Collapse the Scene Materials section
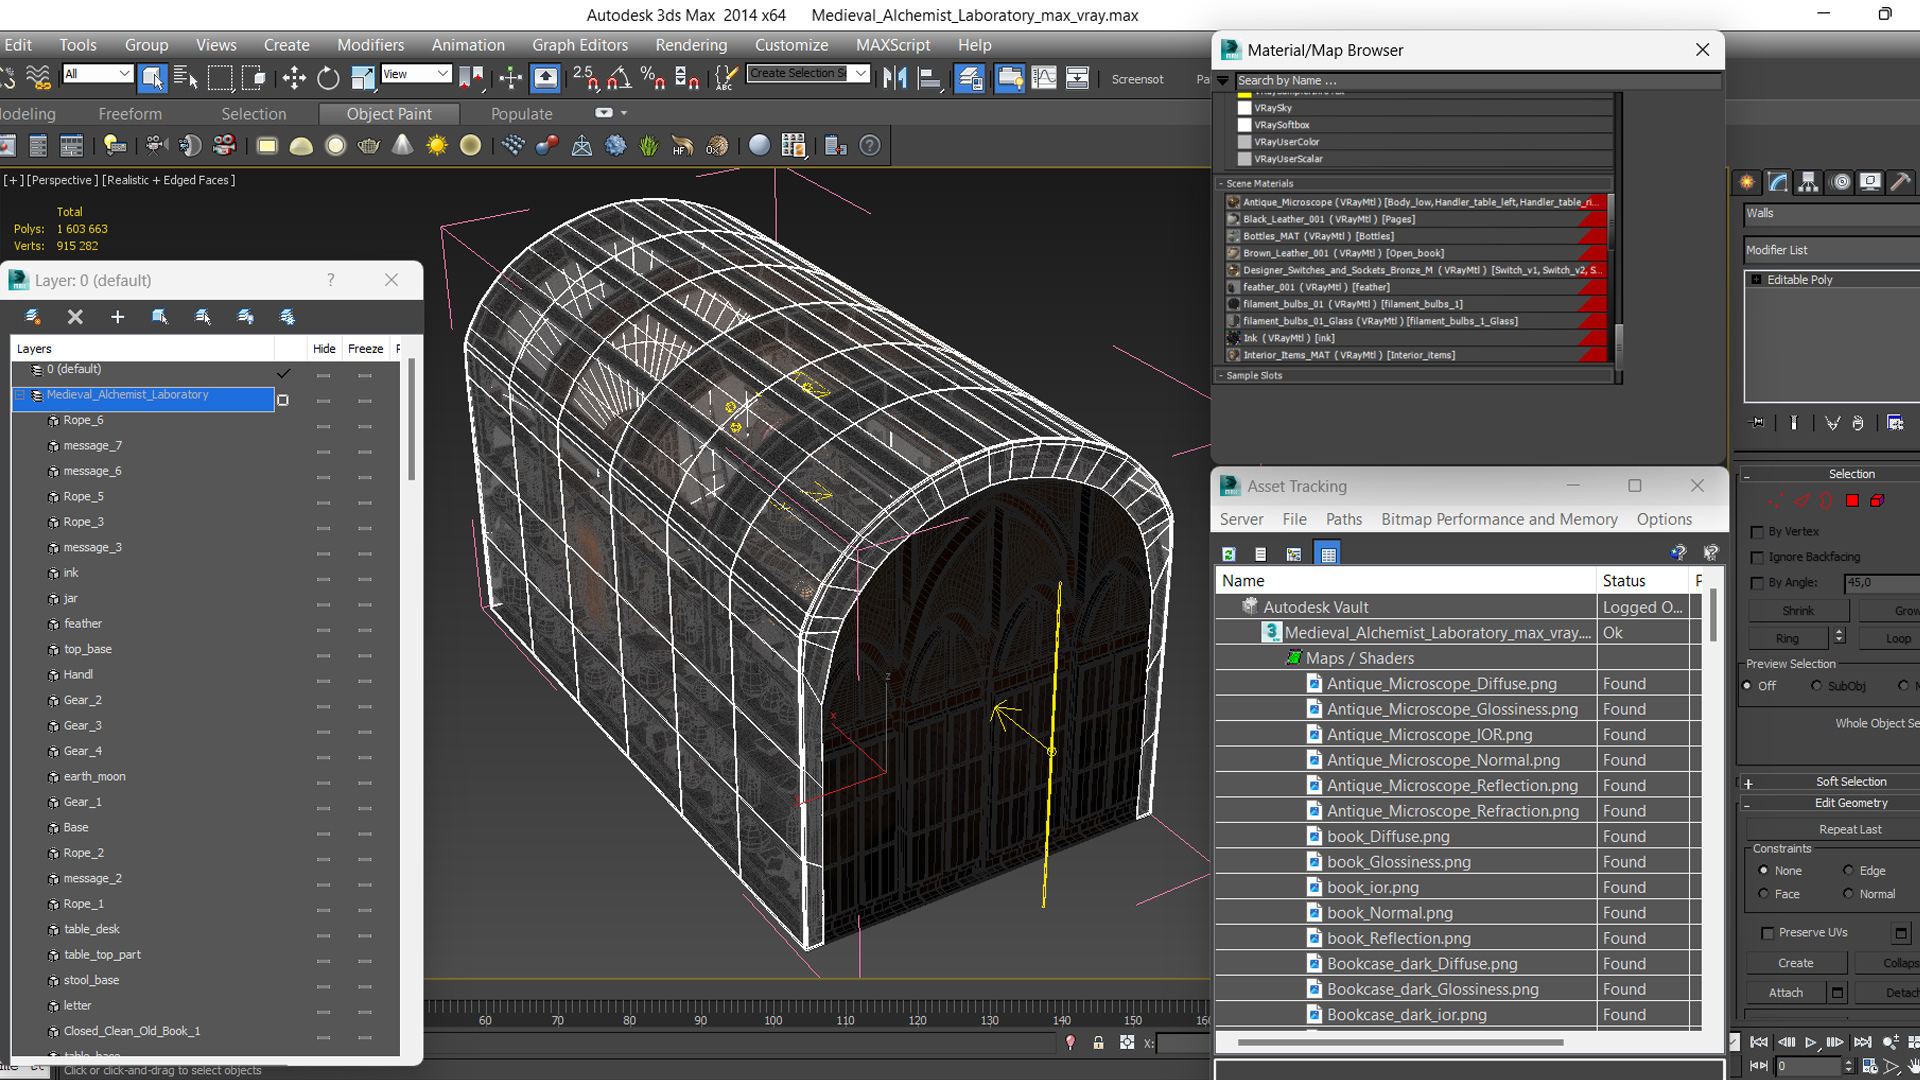The width and height of the screenshot is (1920, 1080). [1221, 184]
